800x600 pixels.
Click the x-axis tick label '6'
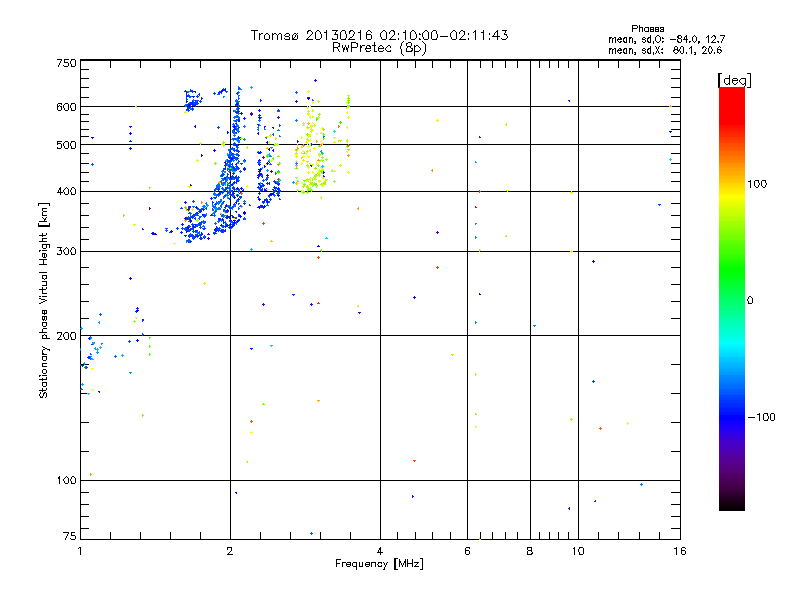pyautogui.click(x=467, y=551)
